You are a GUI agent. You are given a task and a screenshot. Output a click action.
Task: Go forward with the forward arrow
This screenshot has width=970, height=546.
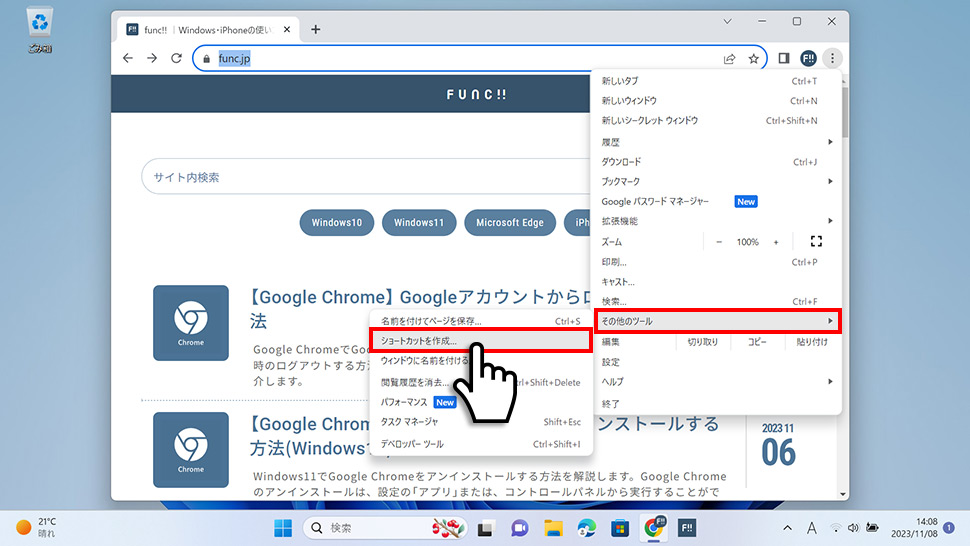152,58
